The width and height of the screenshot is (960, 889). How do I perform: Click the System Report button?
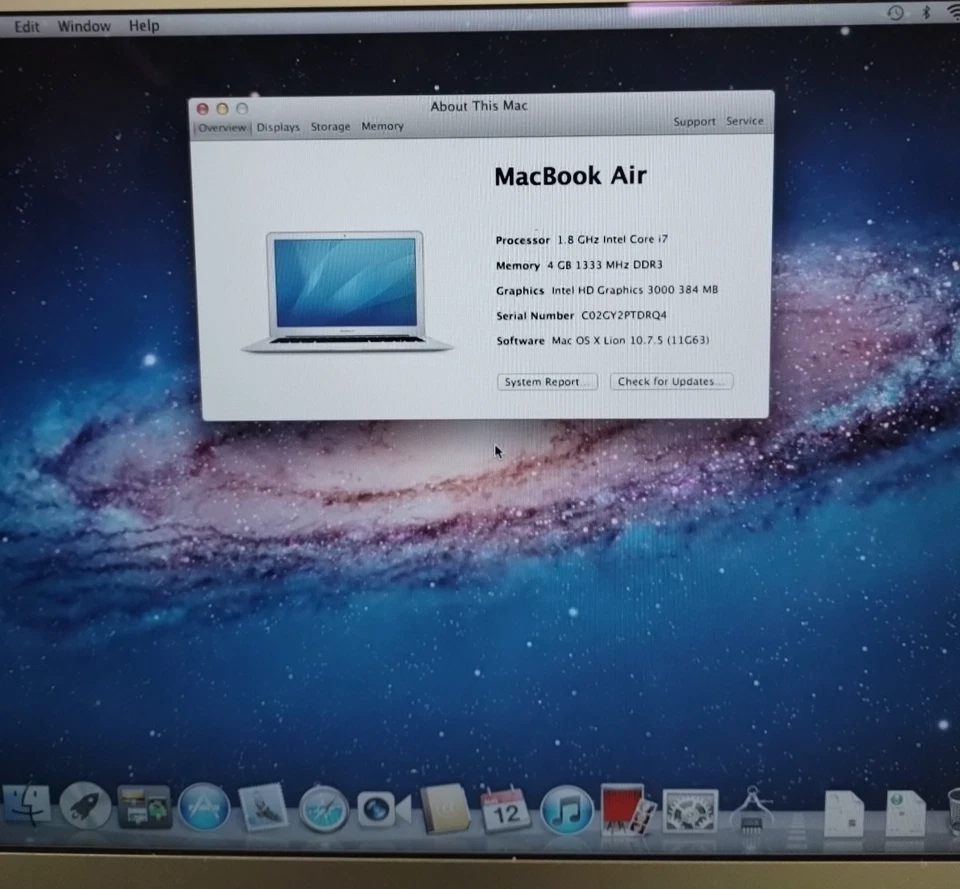tap(547, 381)
